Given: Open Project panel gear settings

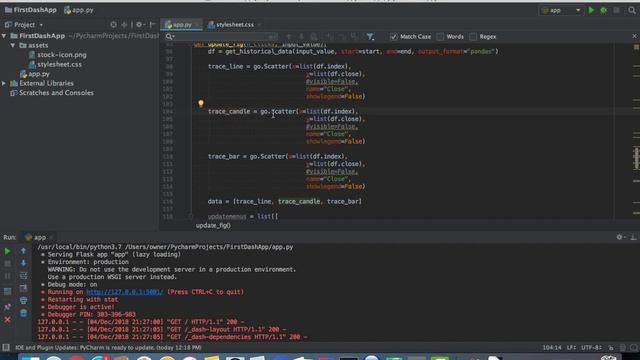Looking at the screenshot, I should coord(139,25).
